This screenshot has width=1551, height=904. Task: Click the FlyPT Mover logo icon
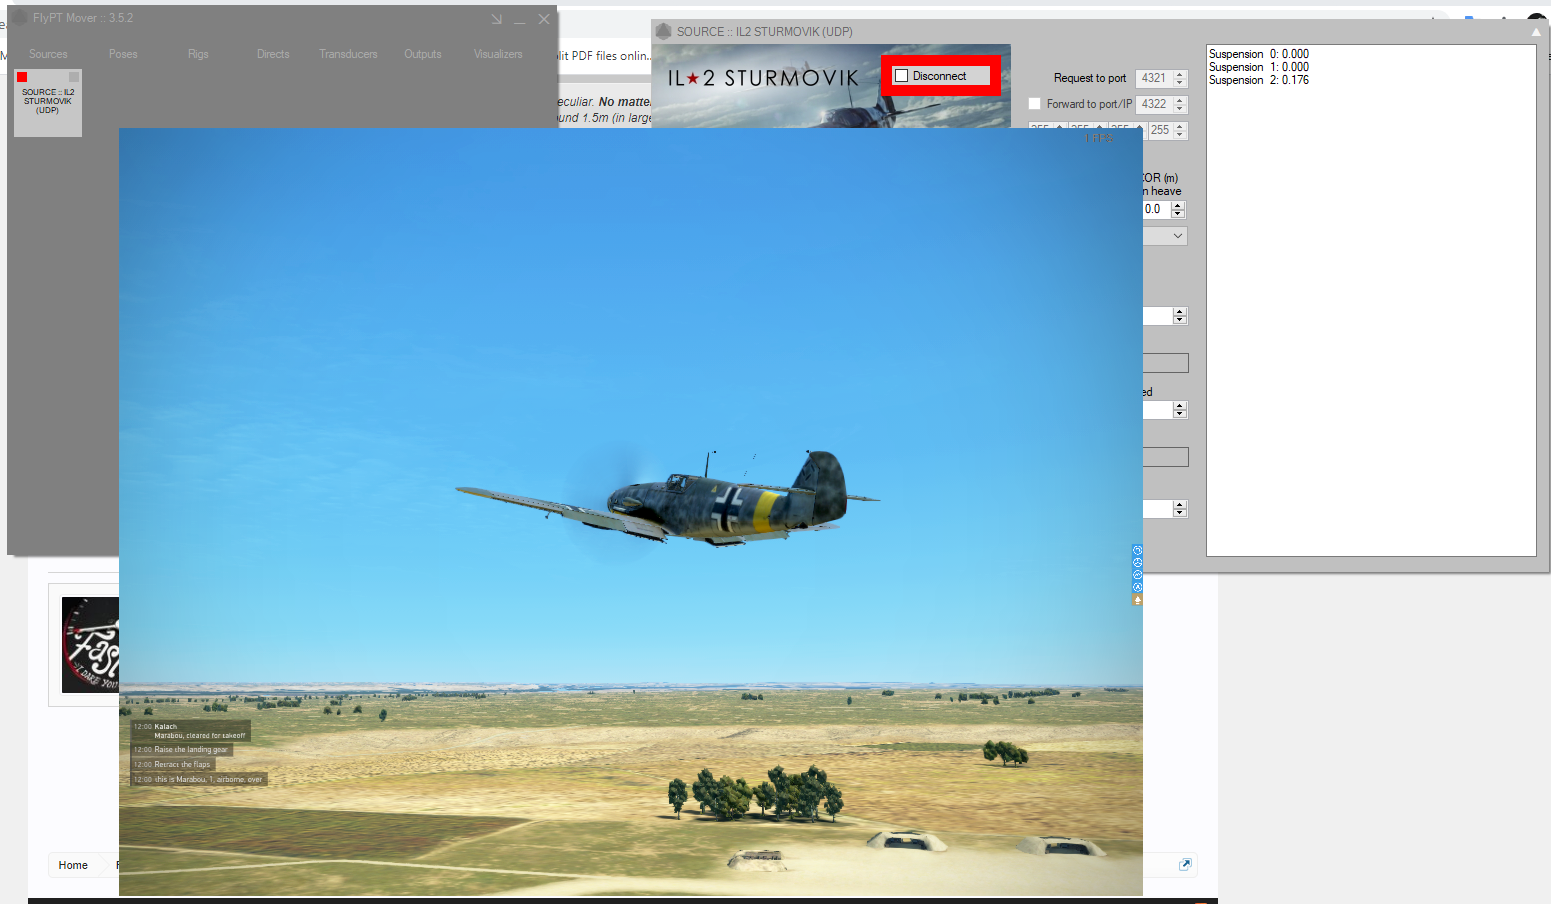(19, 18)
